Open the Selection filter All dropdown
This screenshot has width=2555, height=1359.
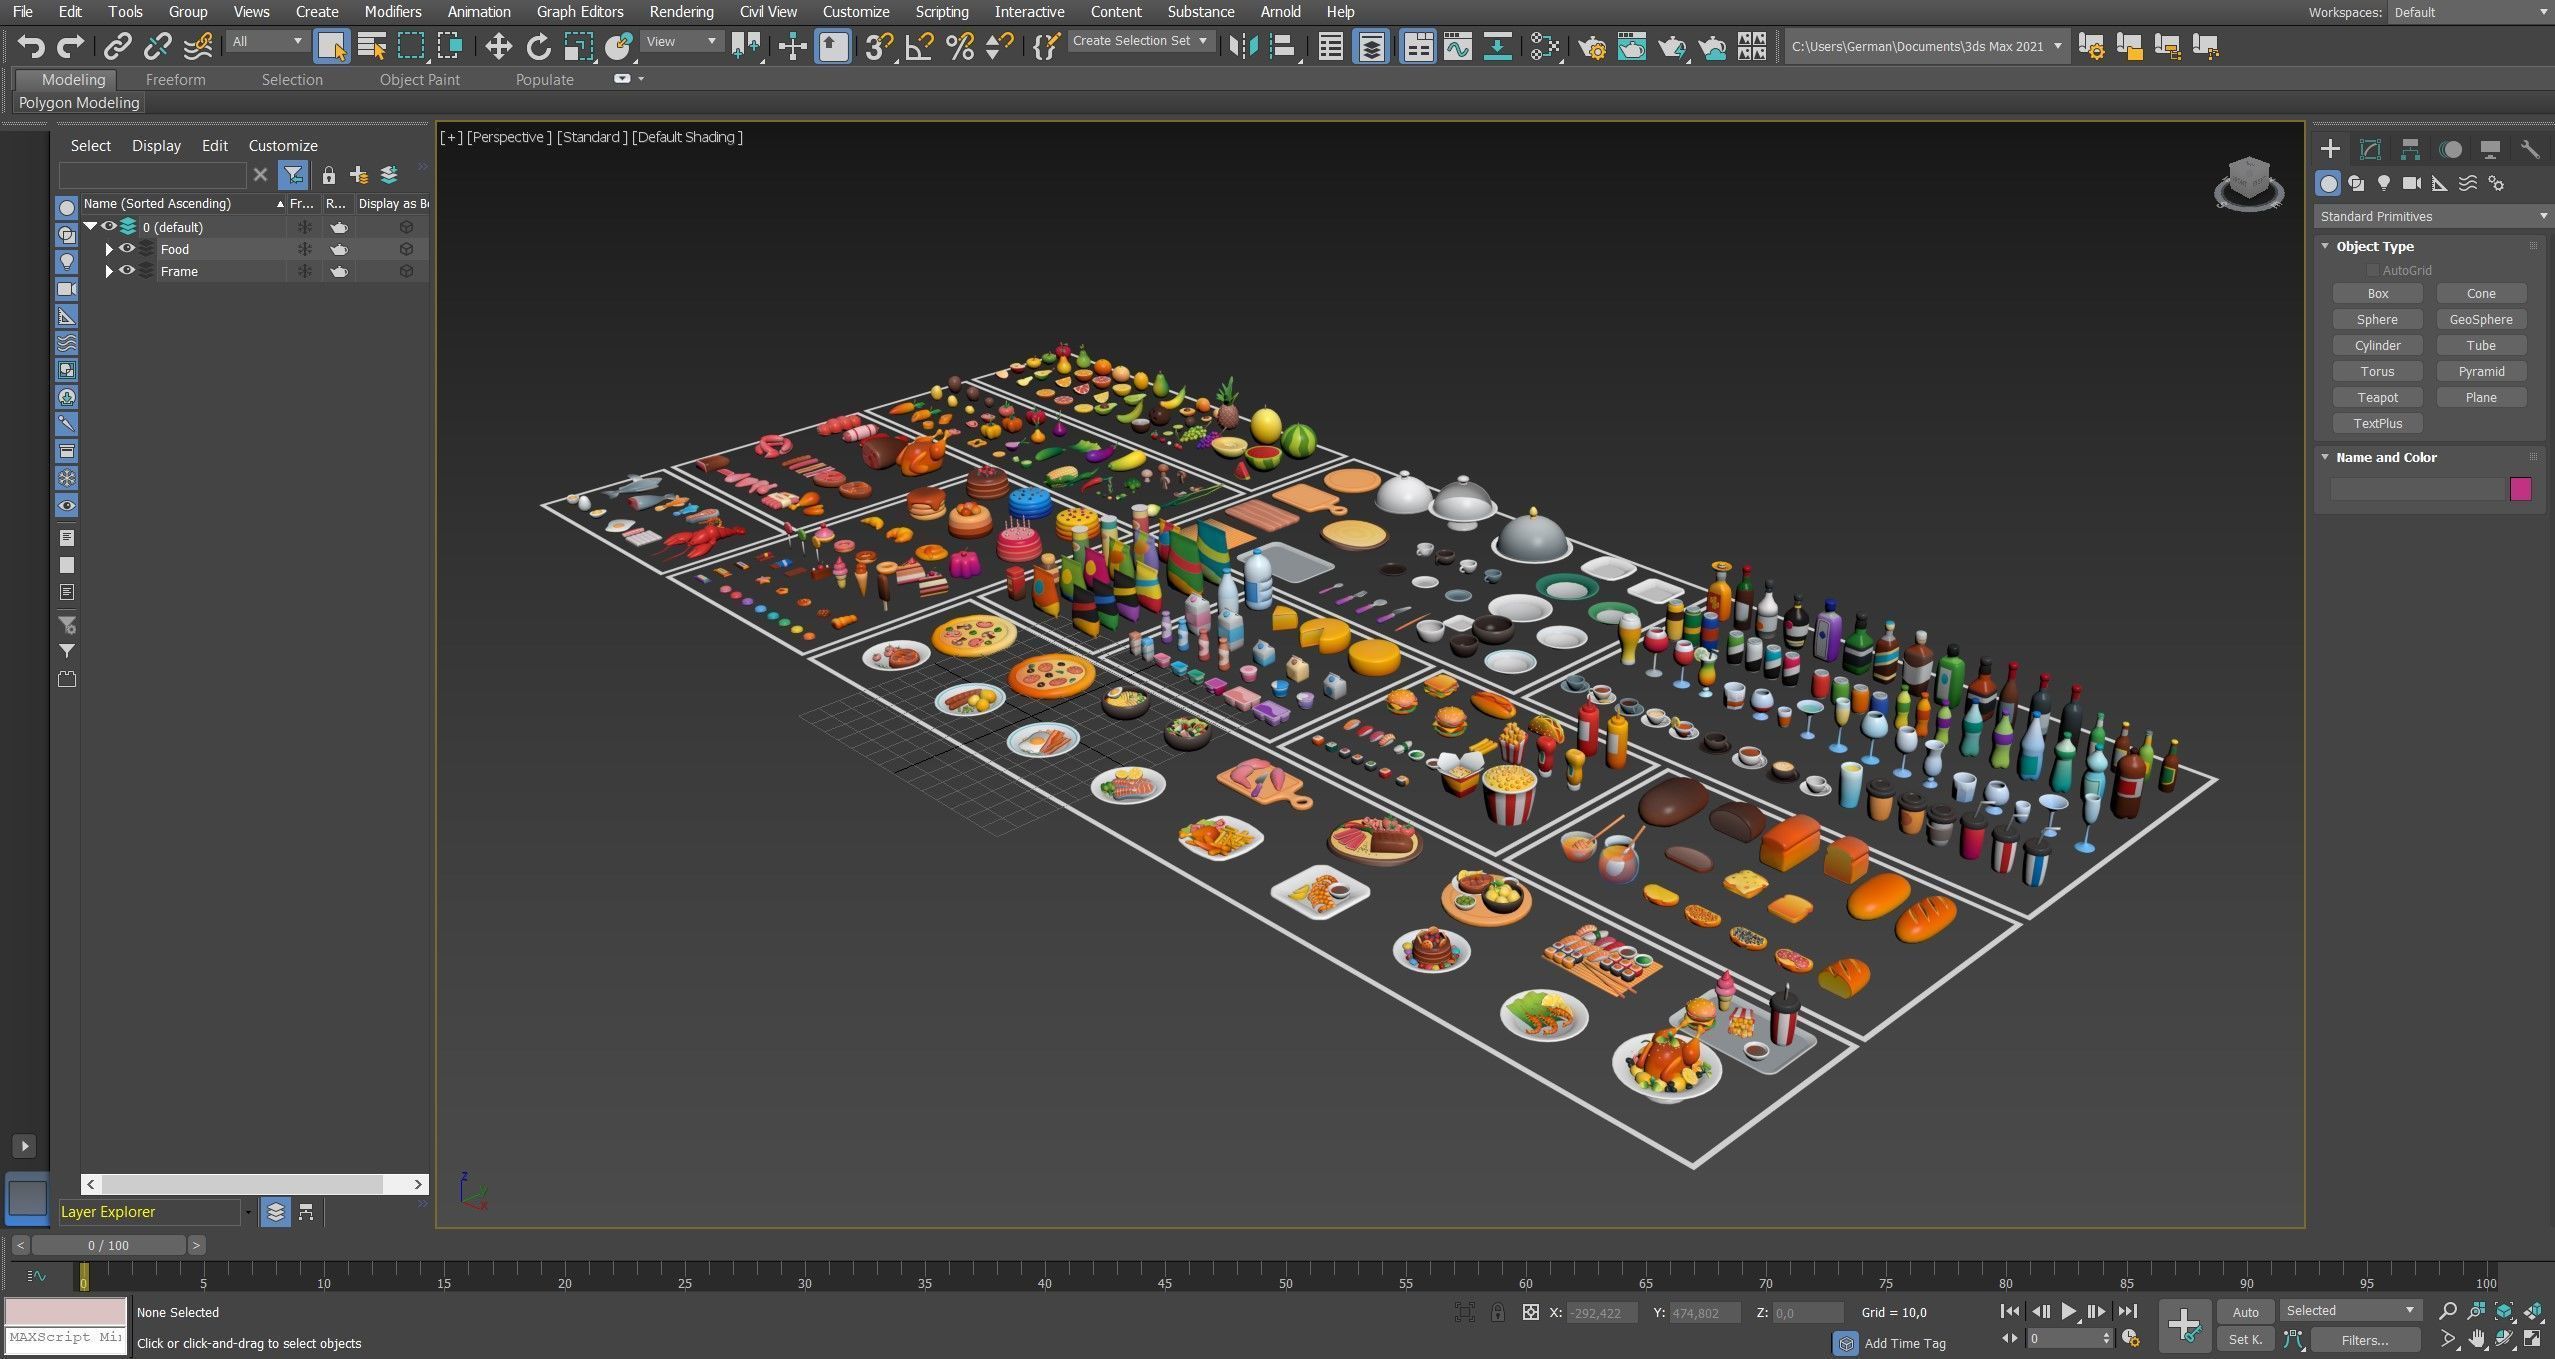pos(266,41)
